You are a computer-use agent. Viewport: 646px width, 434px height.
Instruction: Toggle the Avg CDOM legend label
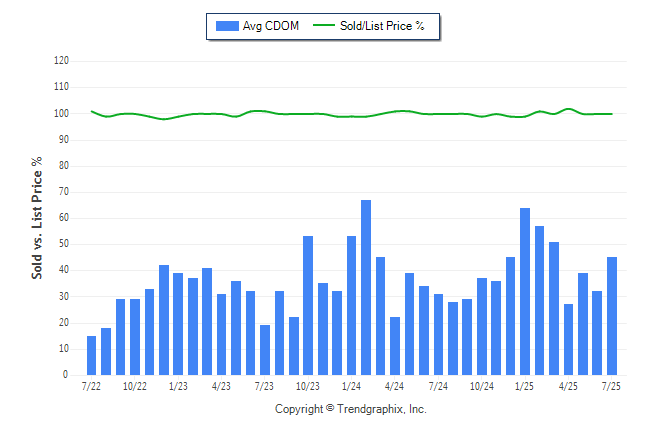click(271, 26)
